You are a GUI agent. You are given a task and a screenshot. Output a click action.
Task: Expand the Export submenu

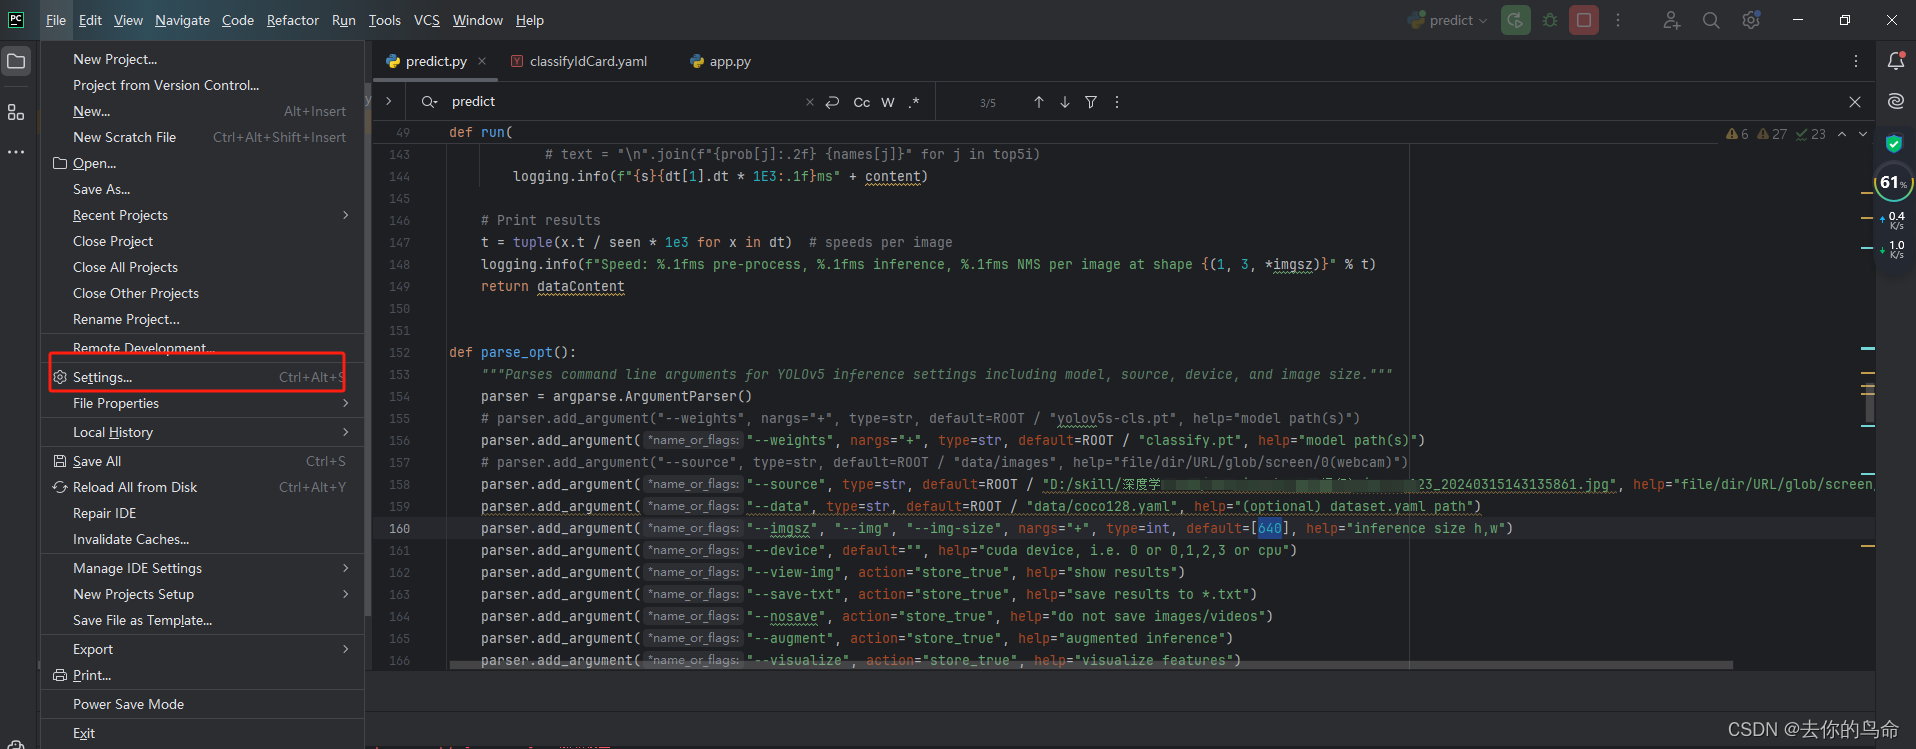(x=202, y=649)
